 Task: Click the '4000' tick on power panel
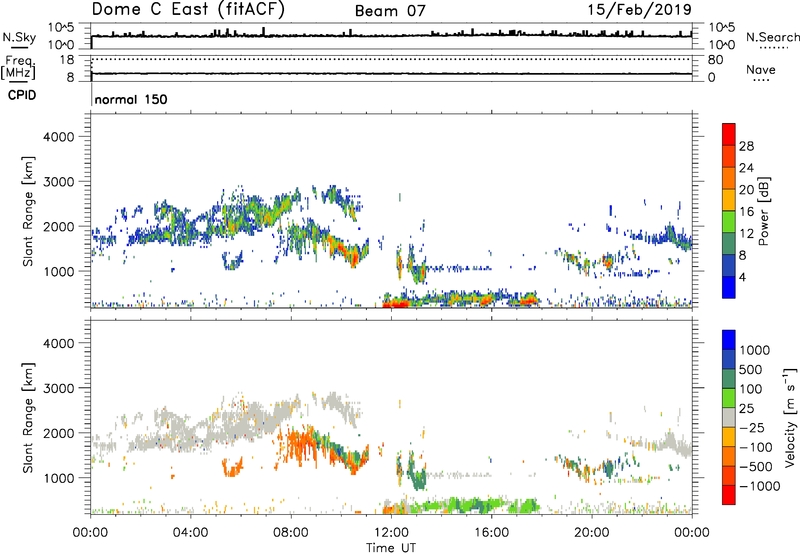[59, 137]
